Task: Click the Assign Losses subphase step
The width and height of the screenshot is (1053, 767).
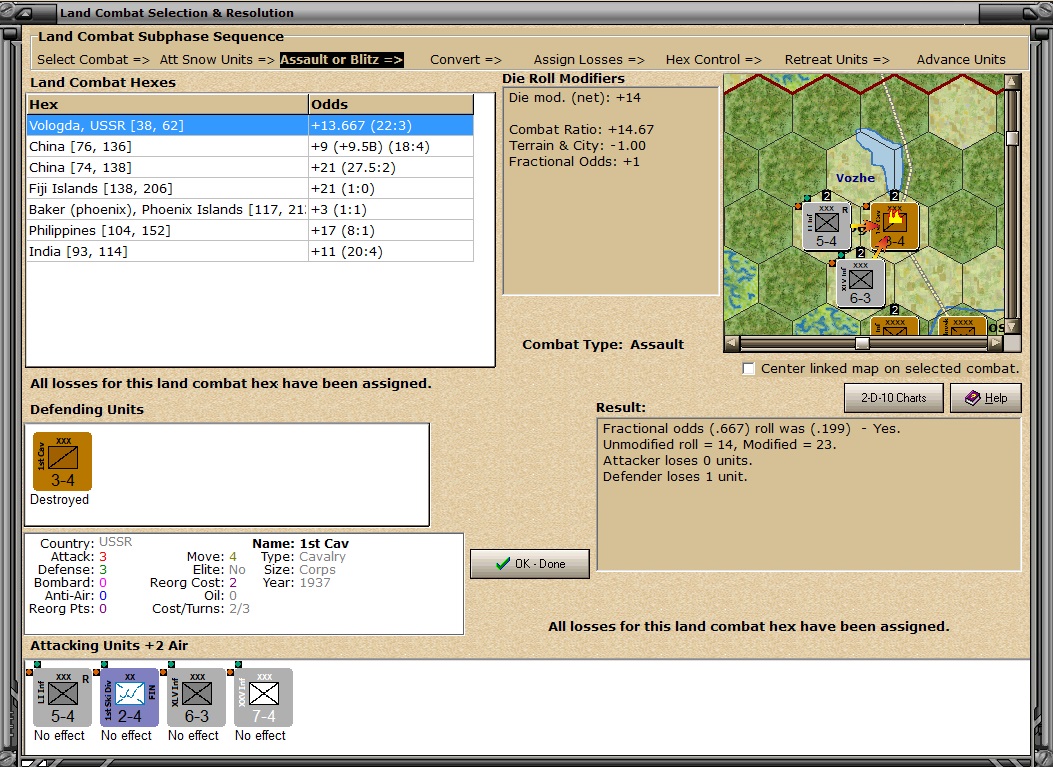Action: (589, 59)
